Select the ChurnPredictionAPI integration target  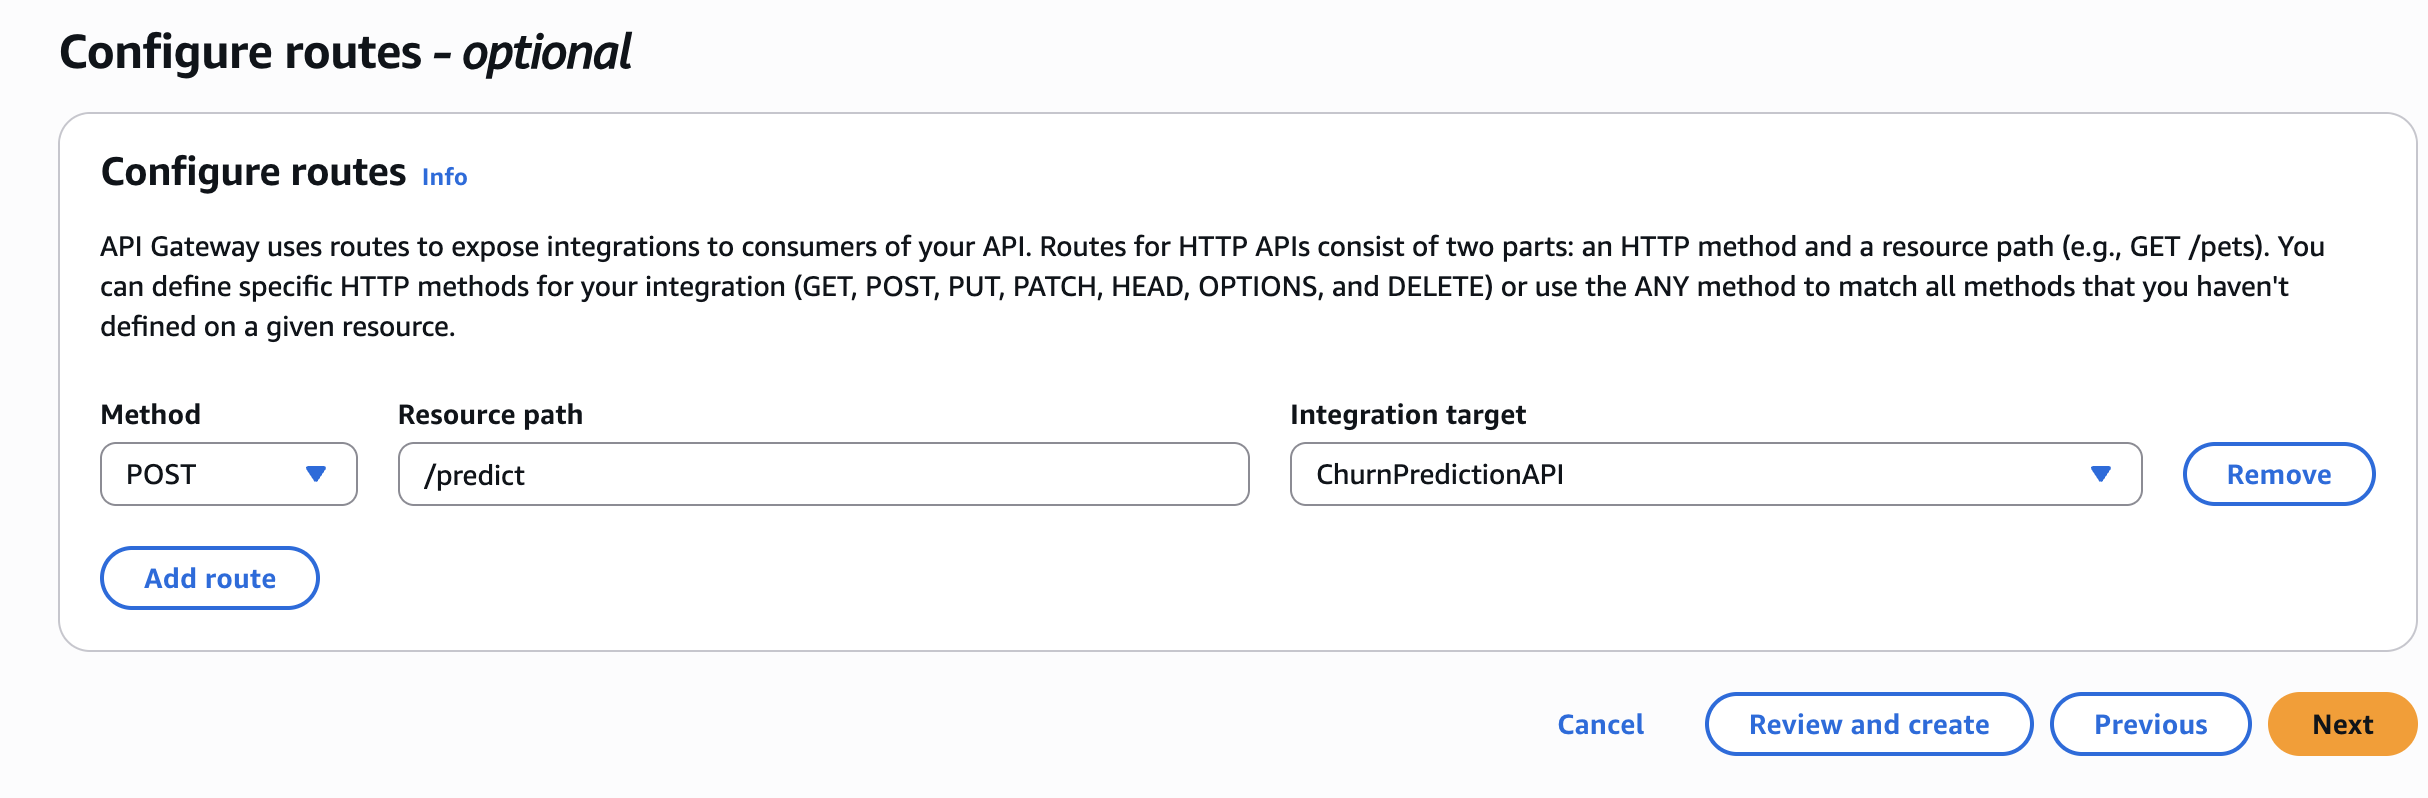pos(1715,474)
